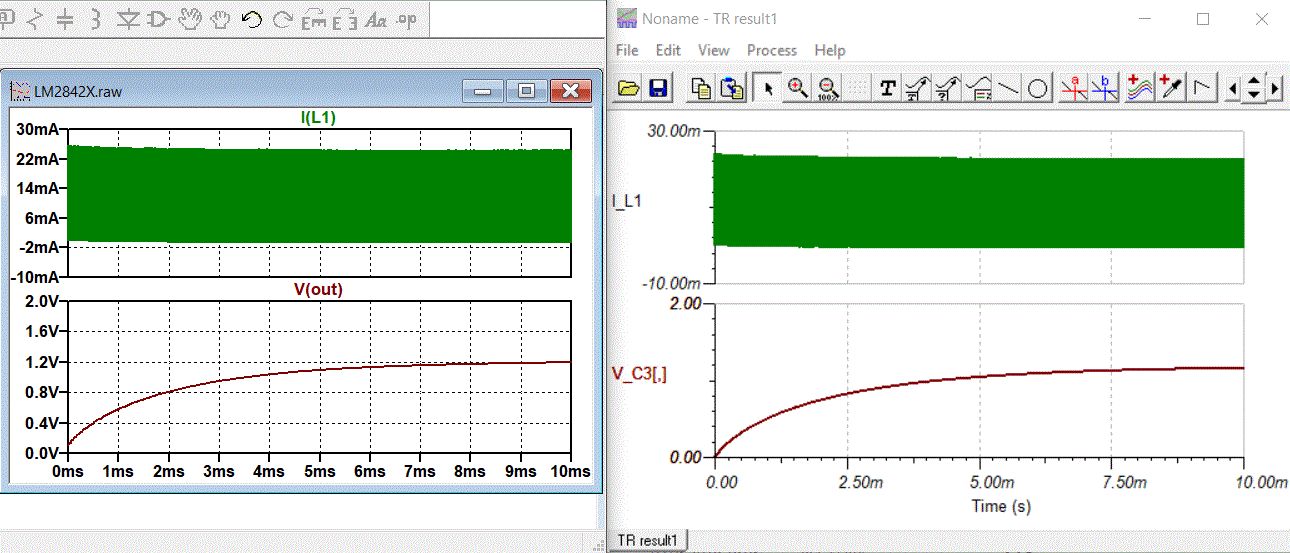This screenshot has width=1290, height=553.
Task: Select the TR result1 tab
Action: [x=648, y=540]
